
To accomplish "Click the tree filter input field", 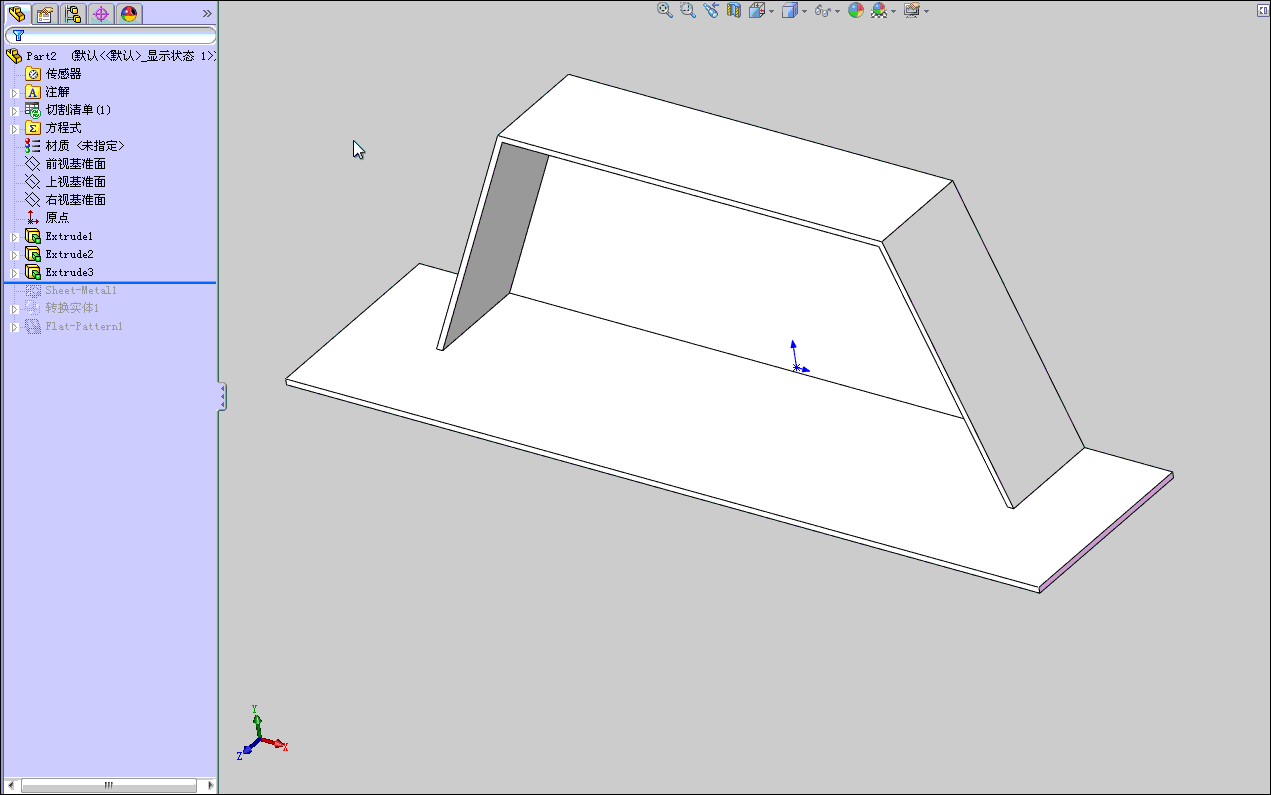I will (110, 36).
